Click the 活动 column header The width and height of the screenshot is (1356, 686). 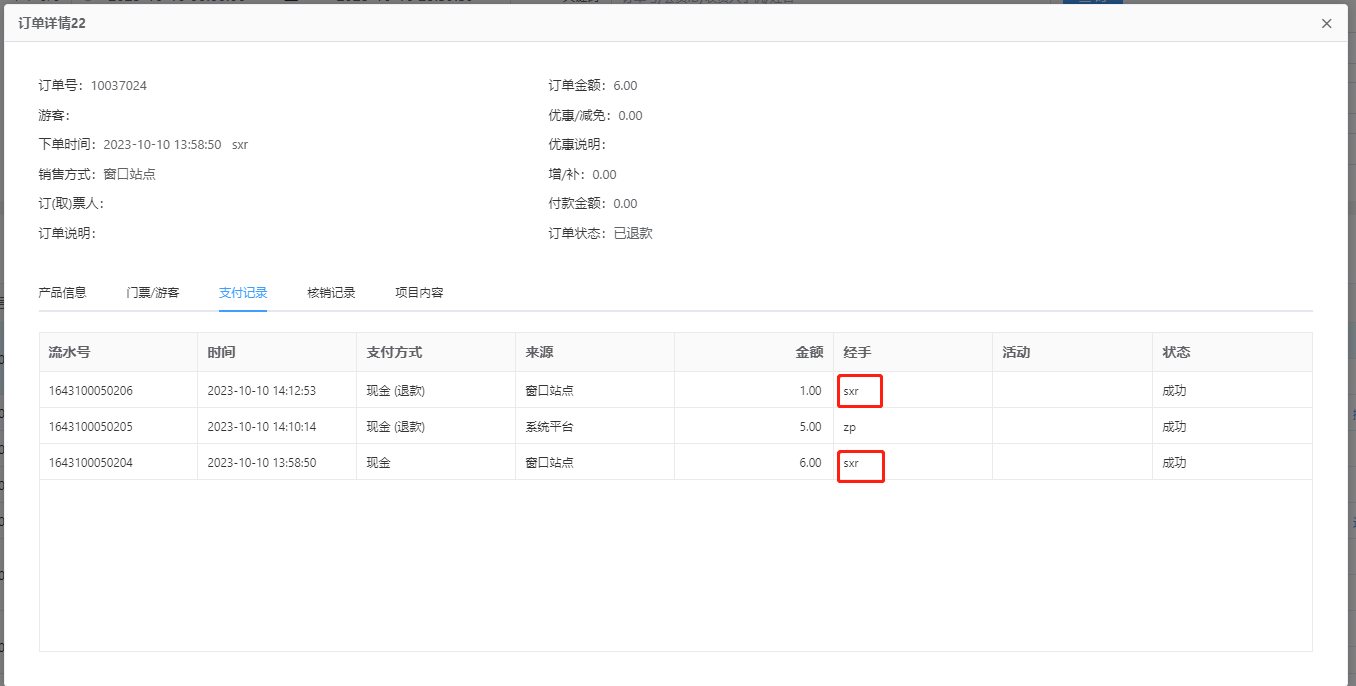click(1016, 352)
